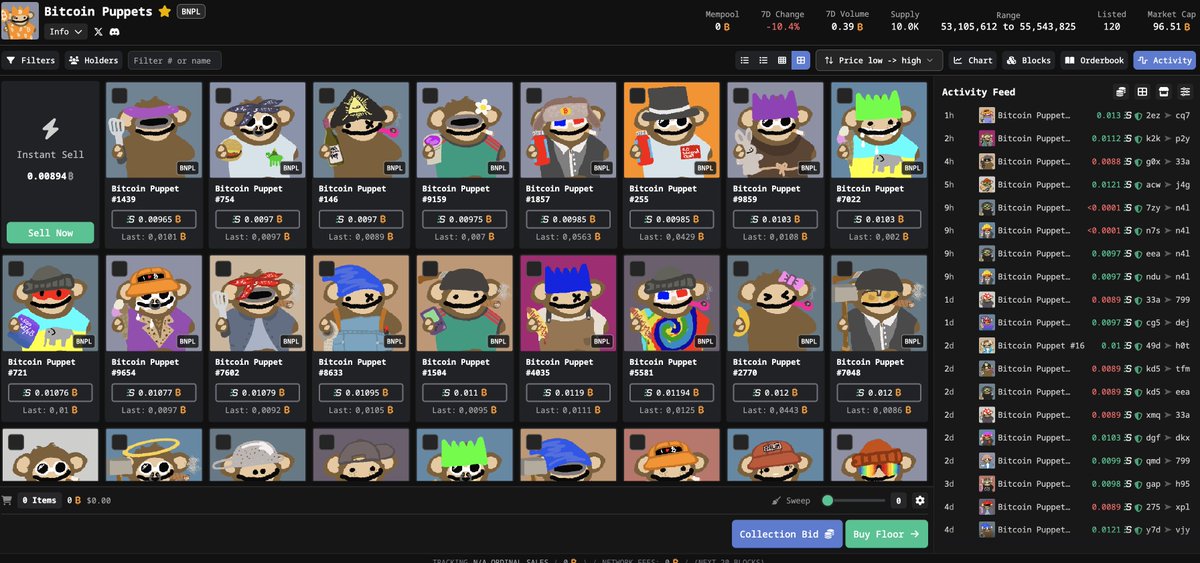This screenshot has width=1200, height=563.
Task: Click the Market Cap 96.51 stat
Action: tap(1173, 21)
